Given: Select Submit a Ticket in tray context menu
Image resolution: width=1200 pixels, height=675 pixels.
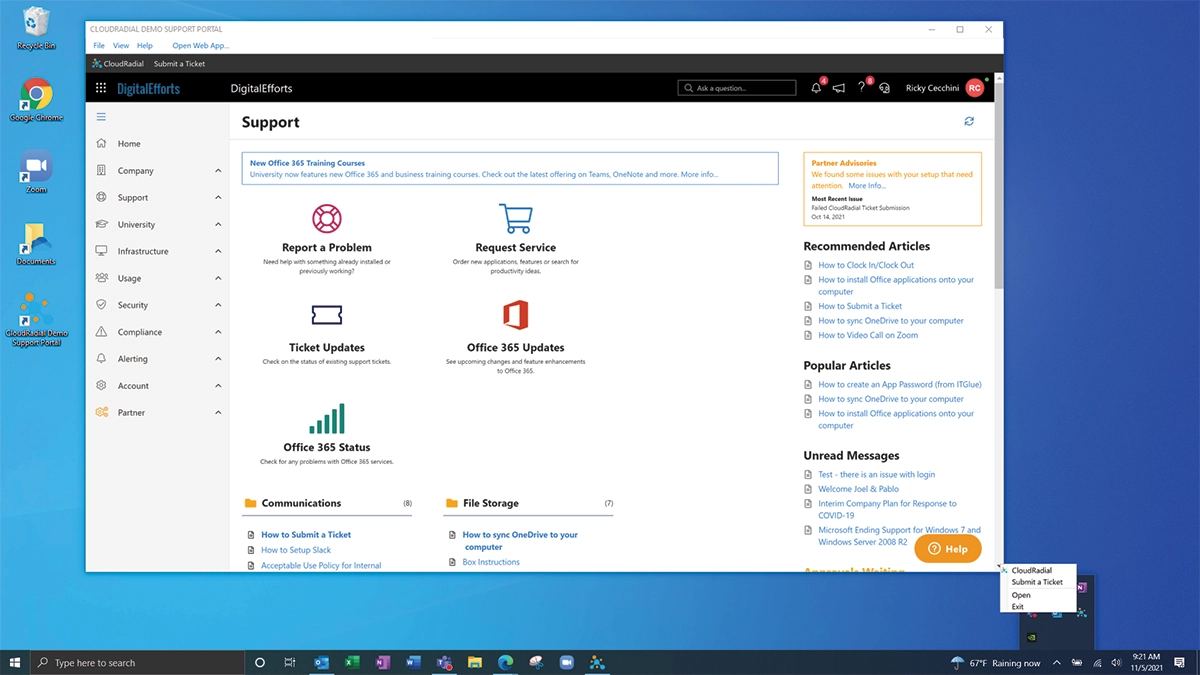Looking at the screenshot, I should coord(1037,582).
